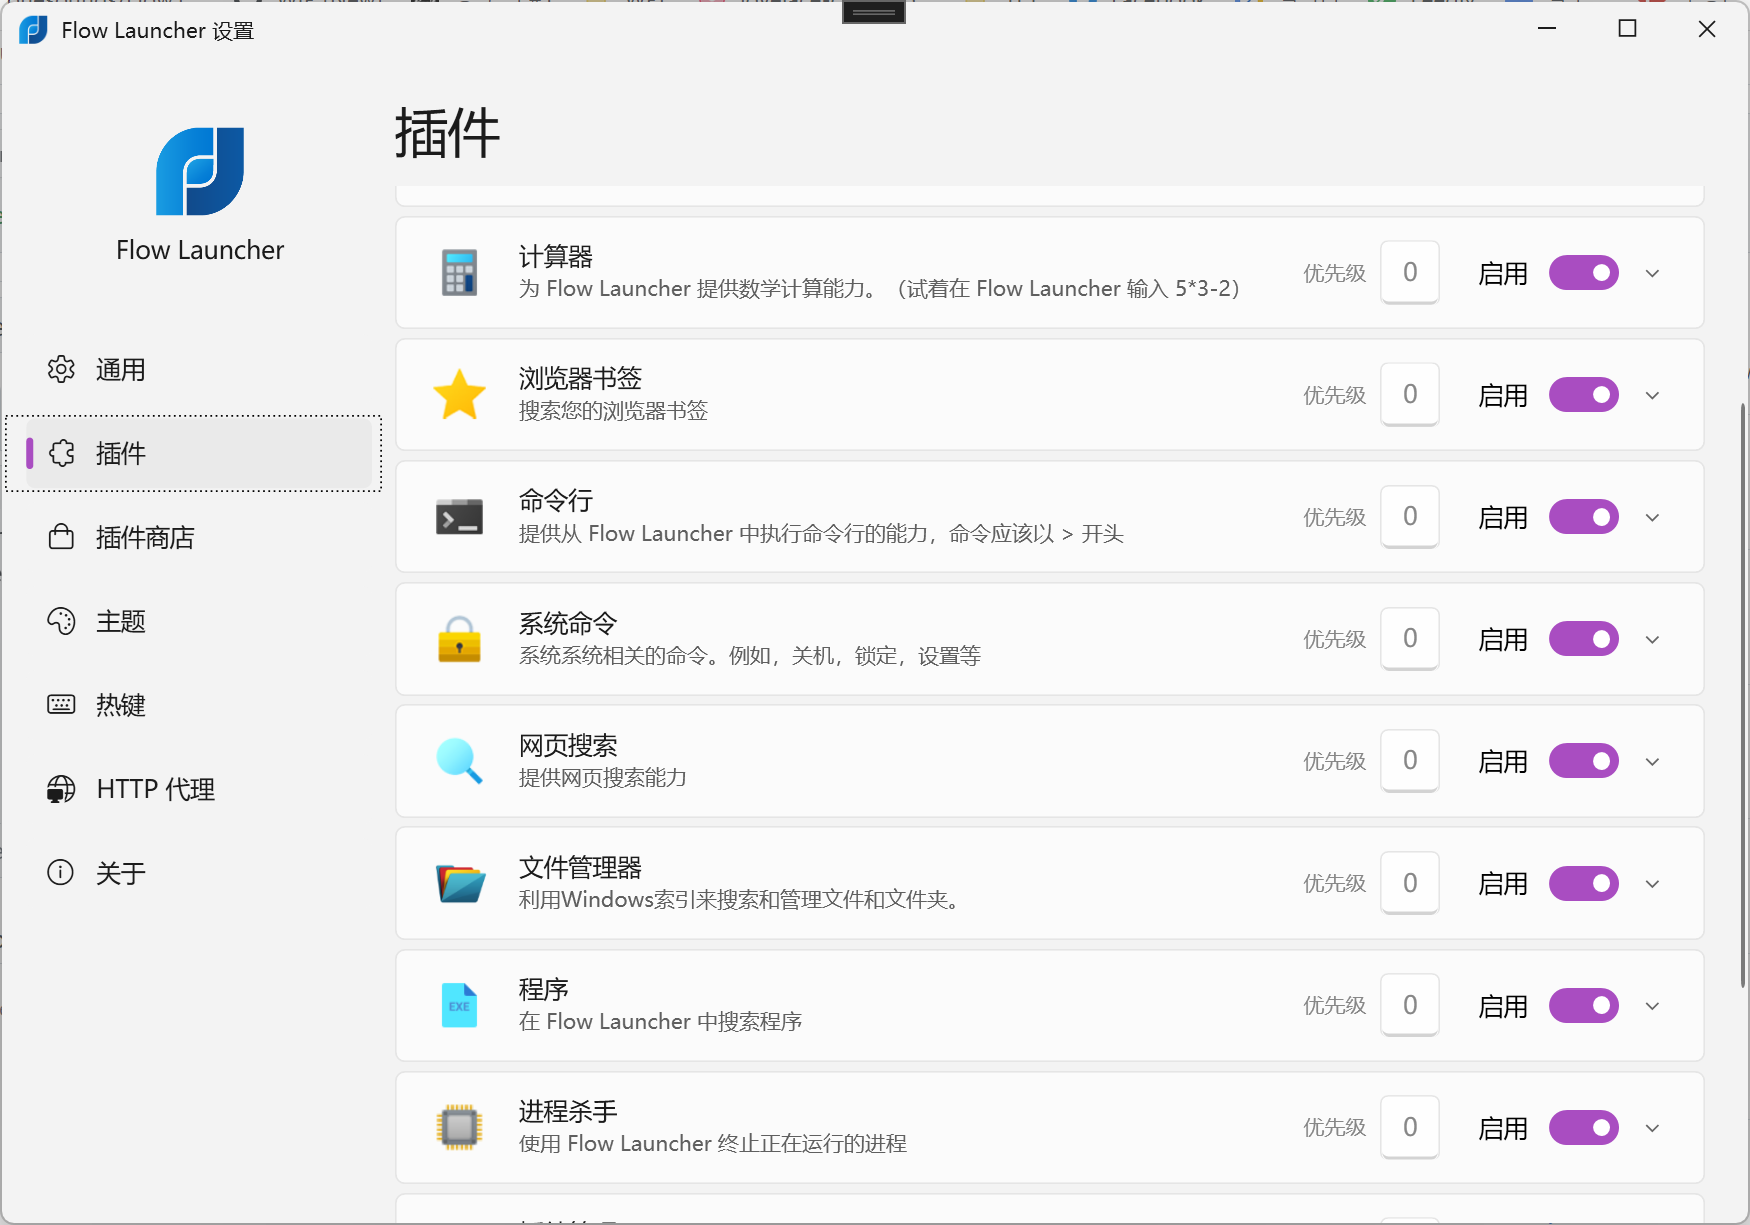Expand the 命令行 plugin chevron

point(1652,517)
